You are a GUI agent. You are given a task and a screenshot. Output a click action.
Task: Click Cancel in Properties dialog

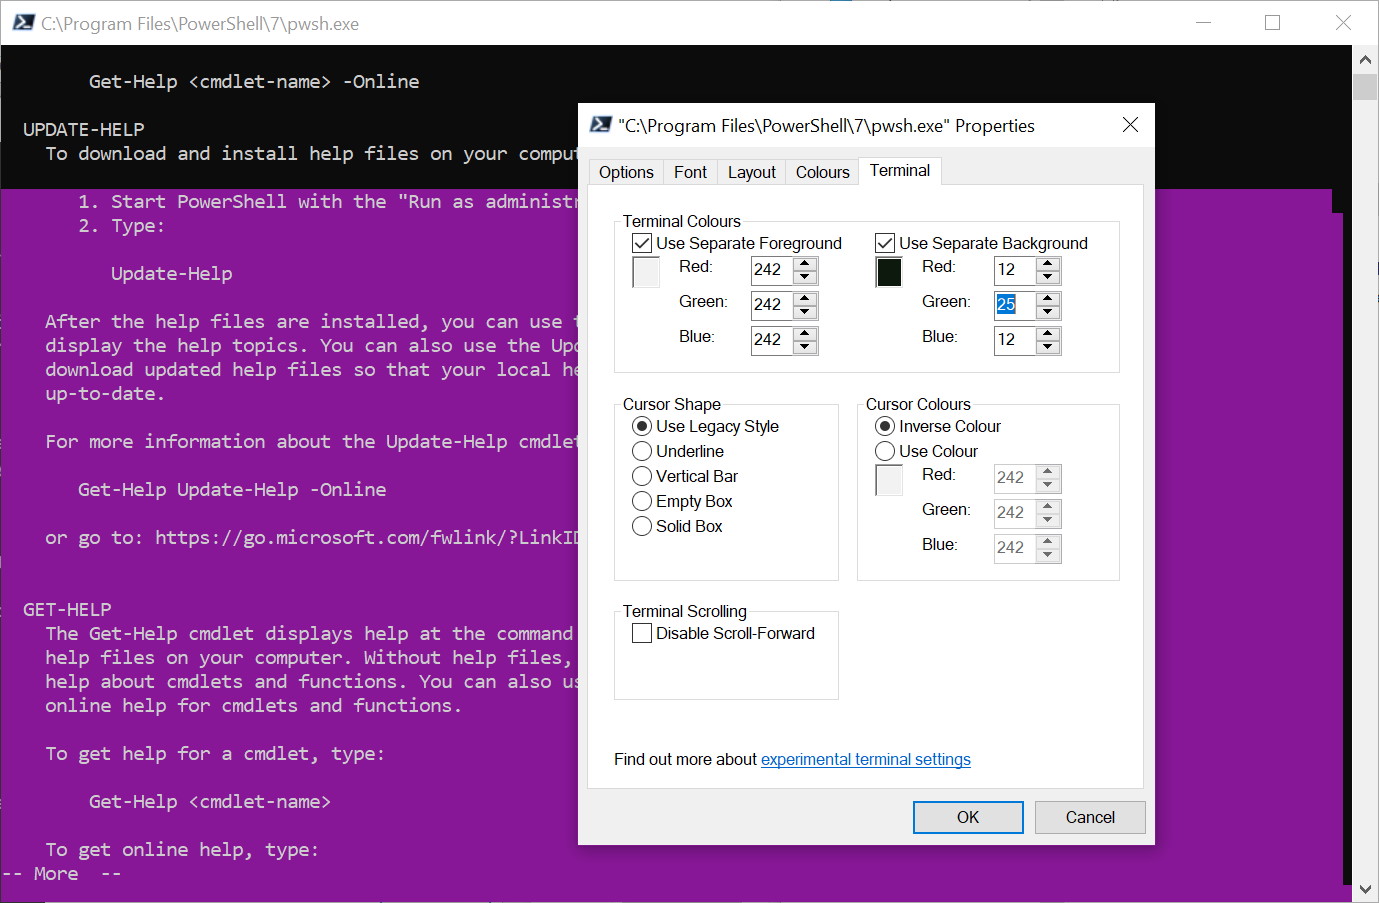(x=1090, y=817)
